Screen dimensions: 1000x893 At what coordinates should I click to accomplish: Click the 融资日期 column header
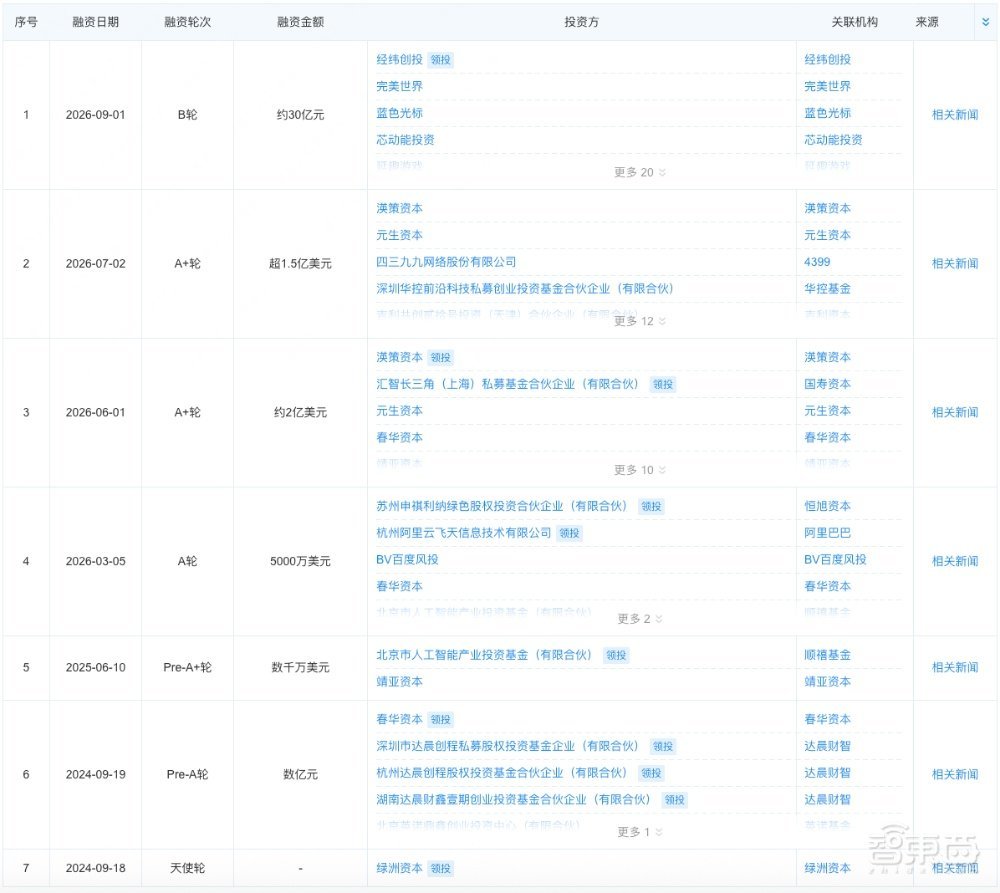pyautogui.click(x=95, y=22)
